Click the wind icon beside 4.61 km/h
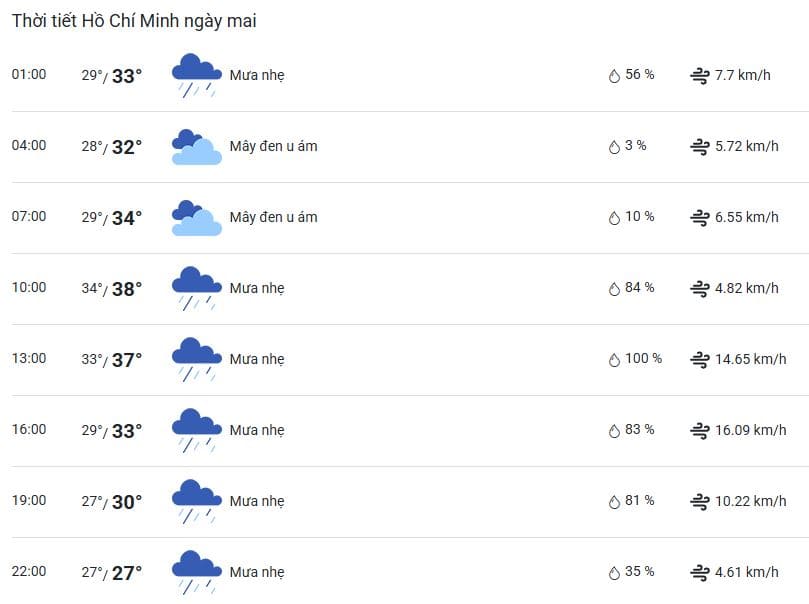809x604 pixels. (x=700, y=573)
